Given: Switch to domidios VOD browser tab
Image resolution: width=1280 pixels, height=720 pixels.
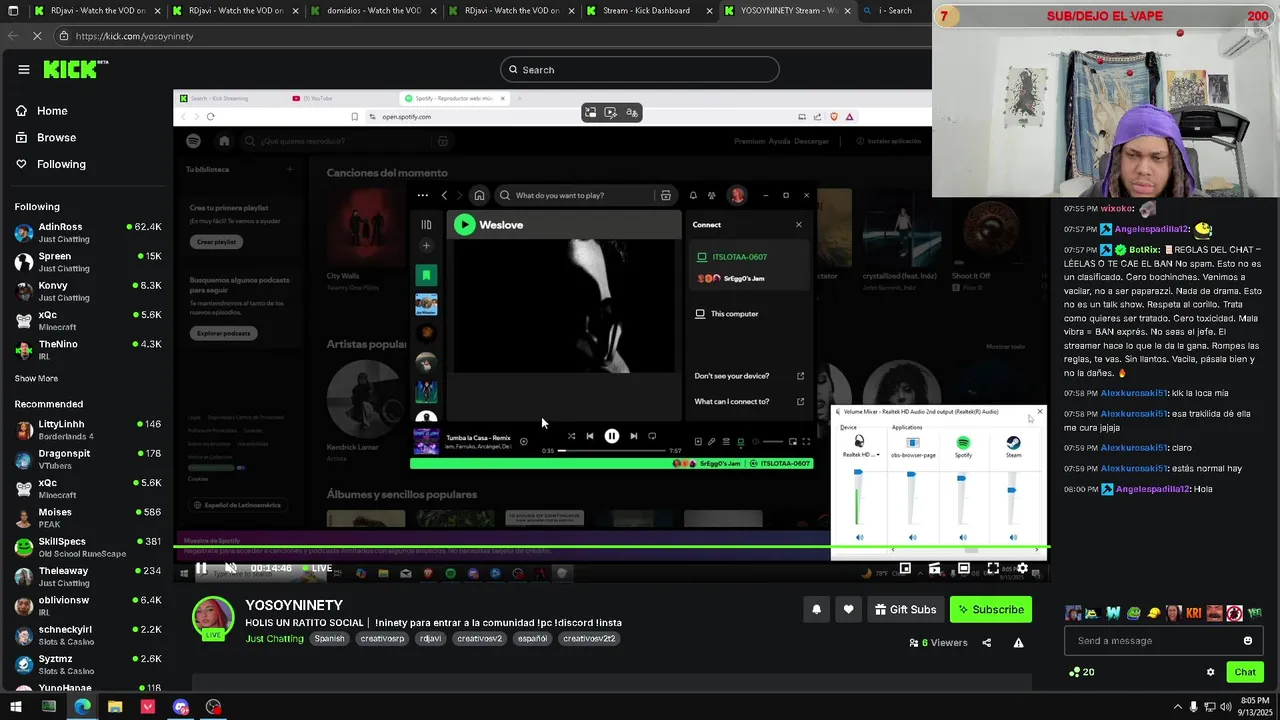Looking at the screenshot, I should (x=373, y=11).
